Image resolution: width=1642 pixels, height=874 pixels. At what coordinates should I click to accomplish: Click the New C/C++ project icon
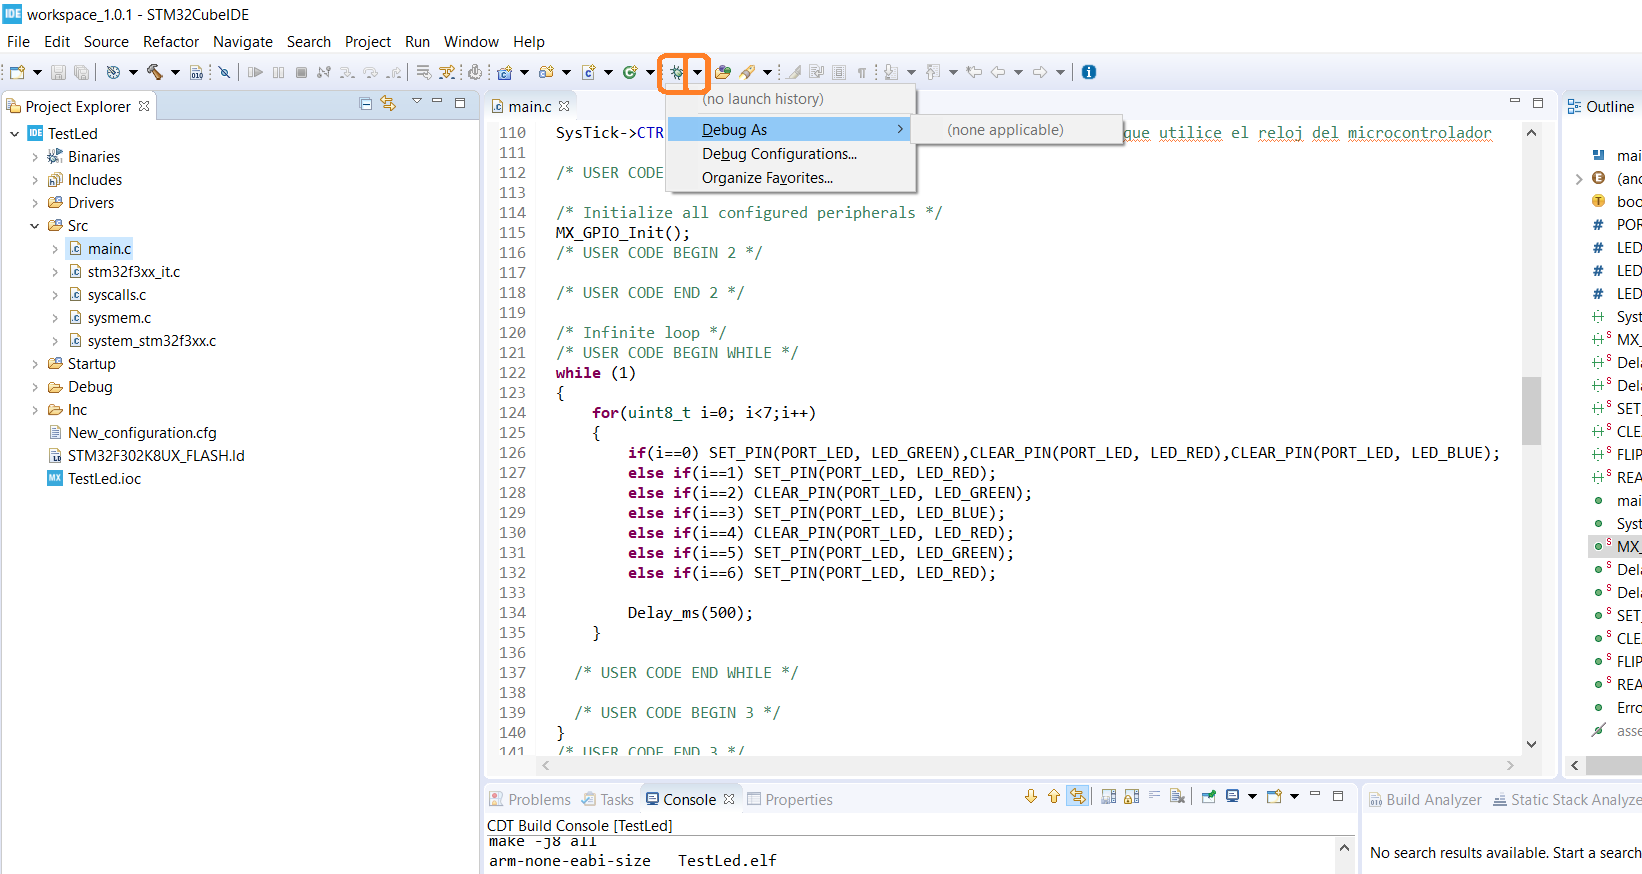pos(505,72)
